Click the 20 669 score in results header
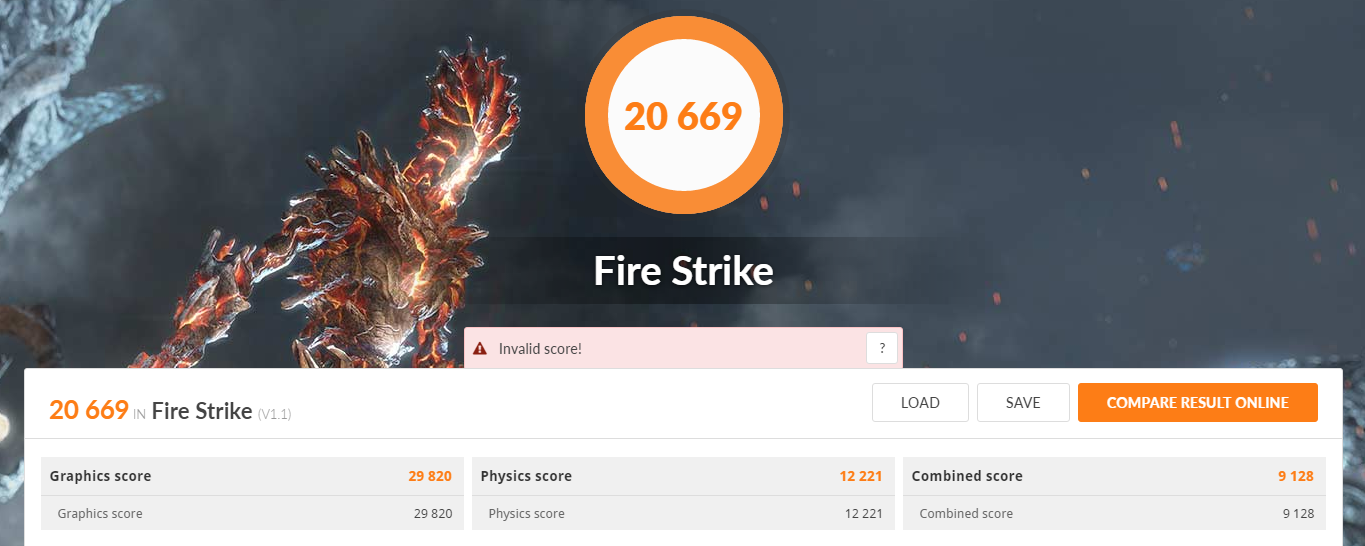This screenshot has width=1365, height=546. pyautogui.click(x=89, y=409)
